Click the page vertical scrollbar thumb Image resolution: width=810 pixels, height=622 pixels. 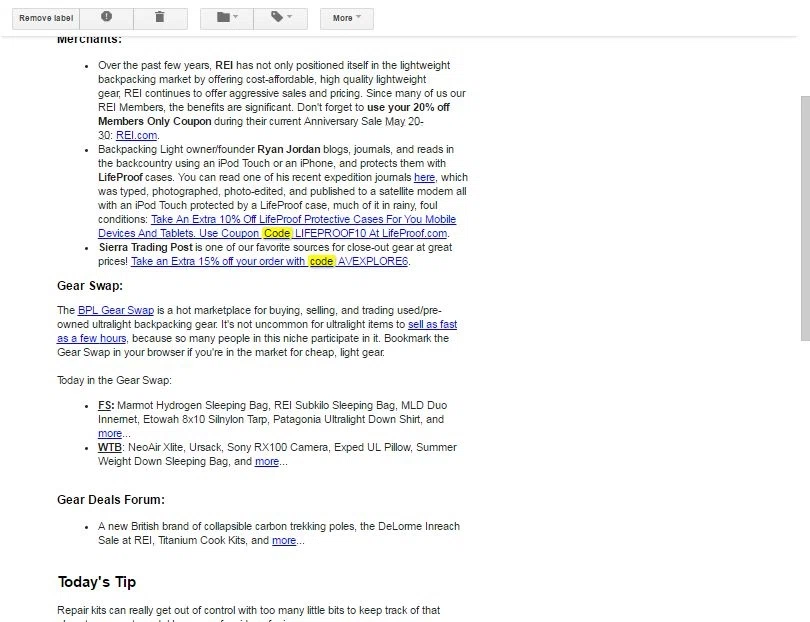pos(805,218)
